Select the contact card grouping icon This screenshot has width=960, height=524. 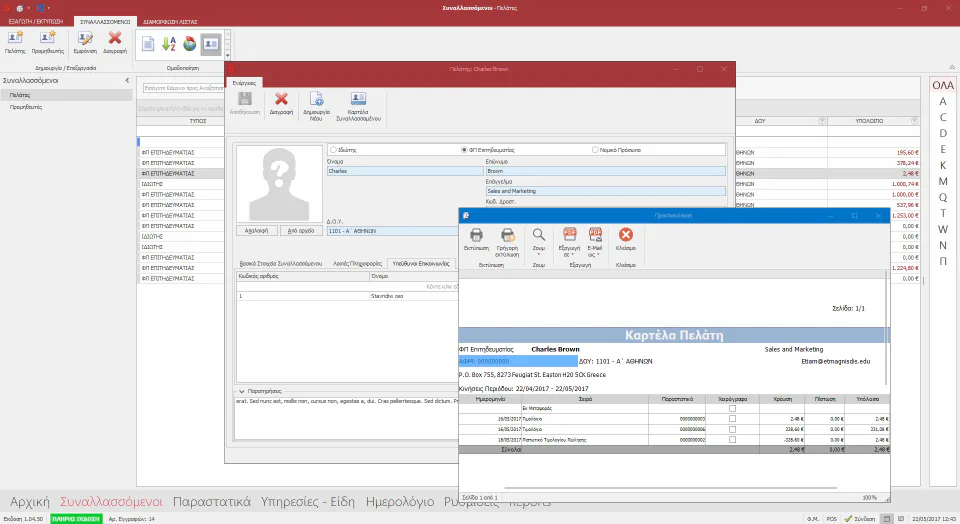[211, 44]
